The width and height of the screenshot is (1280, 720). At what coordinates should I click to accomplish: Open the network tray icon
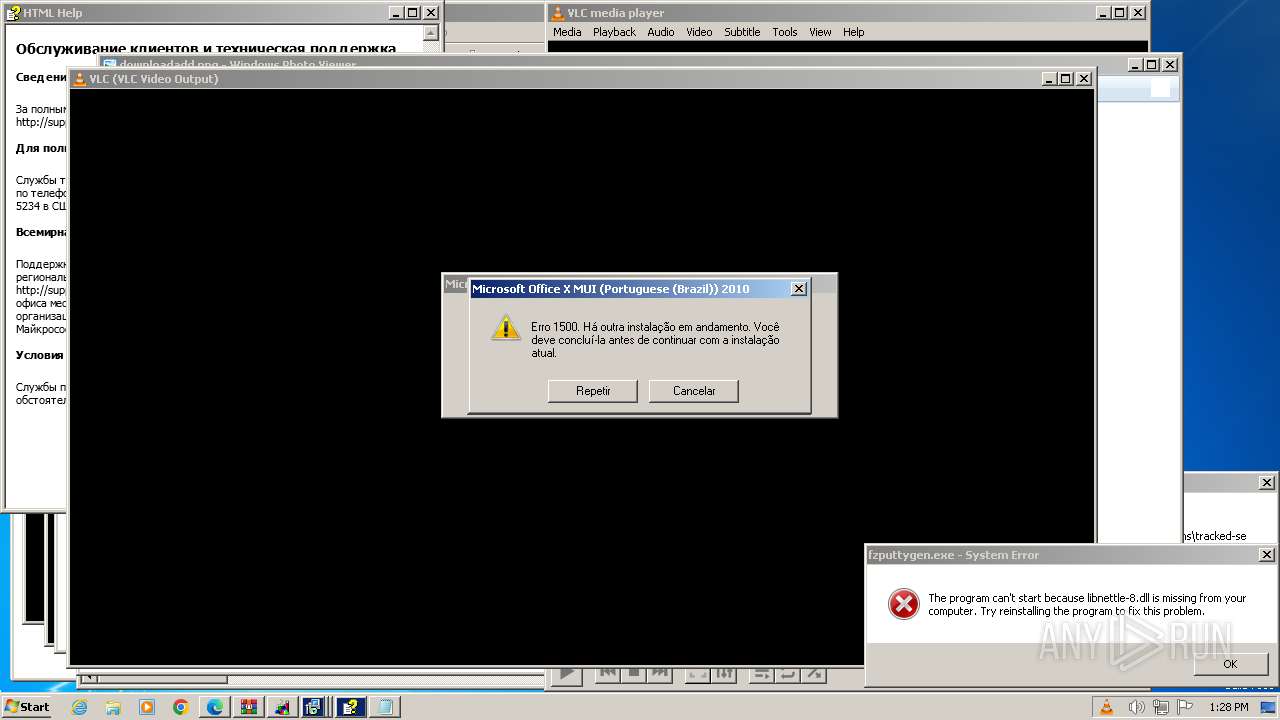click(x=1160, y=707)
